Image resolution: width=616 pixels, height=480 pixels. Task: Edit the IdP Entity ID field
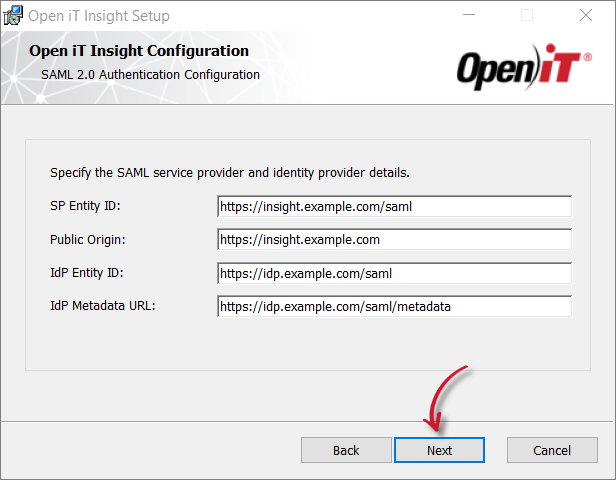point(394,273)
